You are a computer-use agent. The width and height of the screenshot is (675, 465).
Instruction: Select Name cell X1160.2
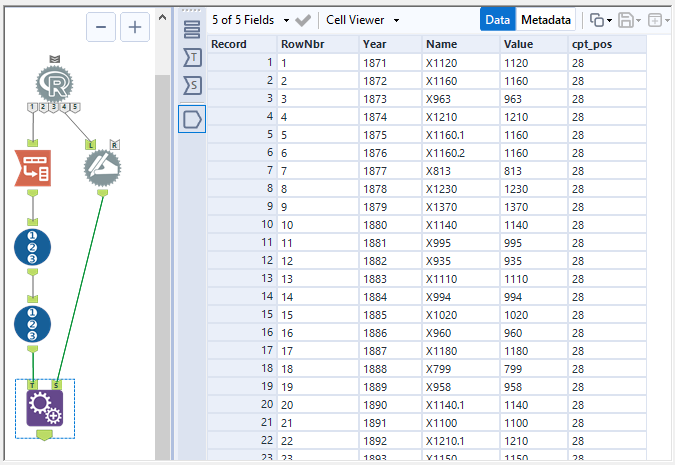point(461,153)
